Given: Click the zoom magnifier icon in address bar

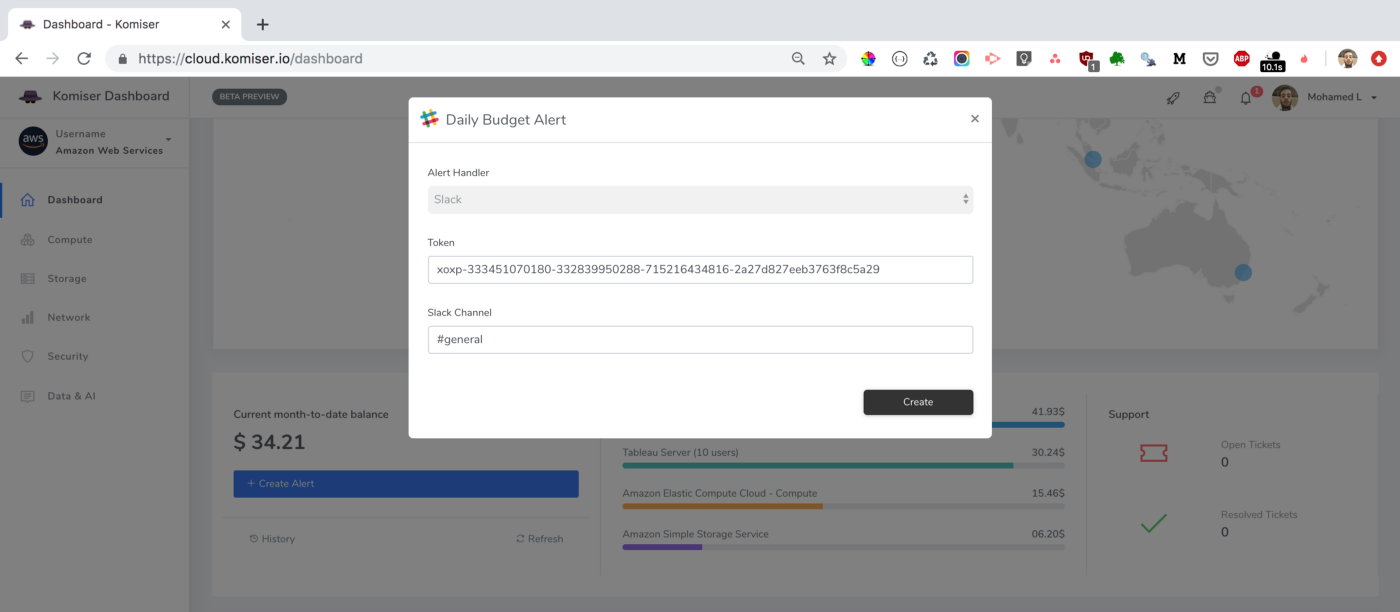Looking at the screenshot, I should [x=798, y=59].
